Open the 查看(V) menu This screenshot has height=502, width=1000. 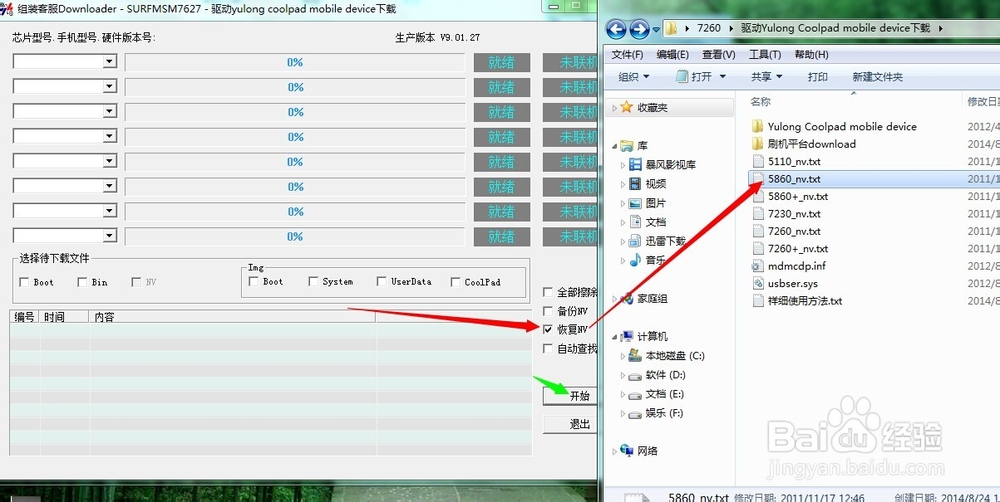tap(719, 55)
